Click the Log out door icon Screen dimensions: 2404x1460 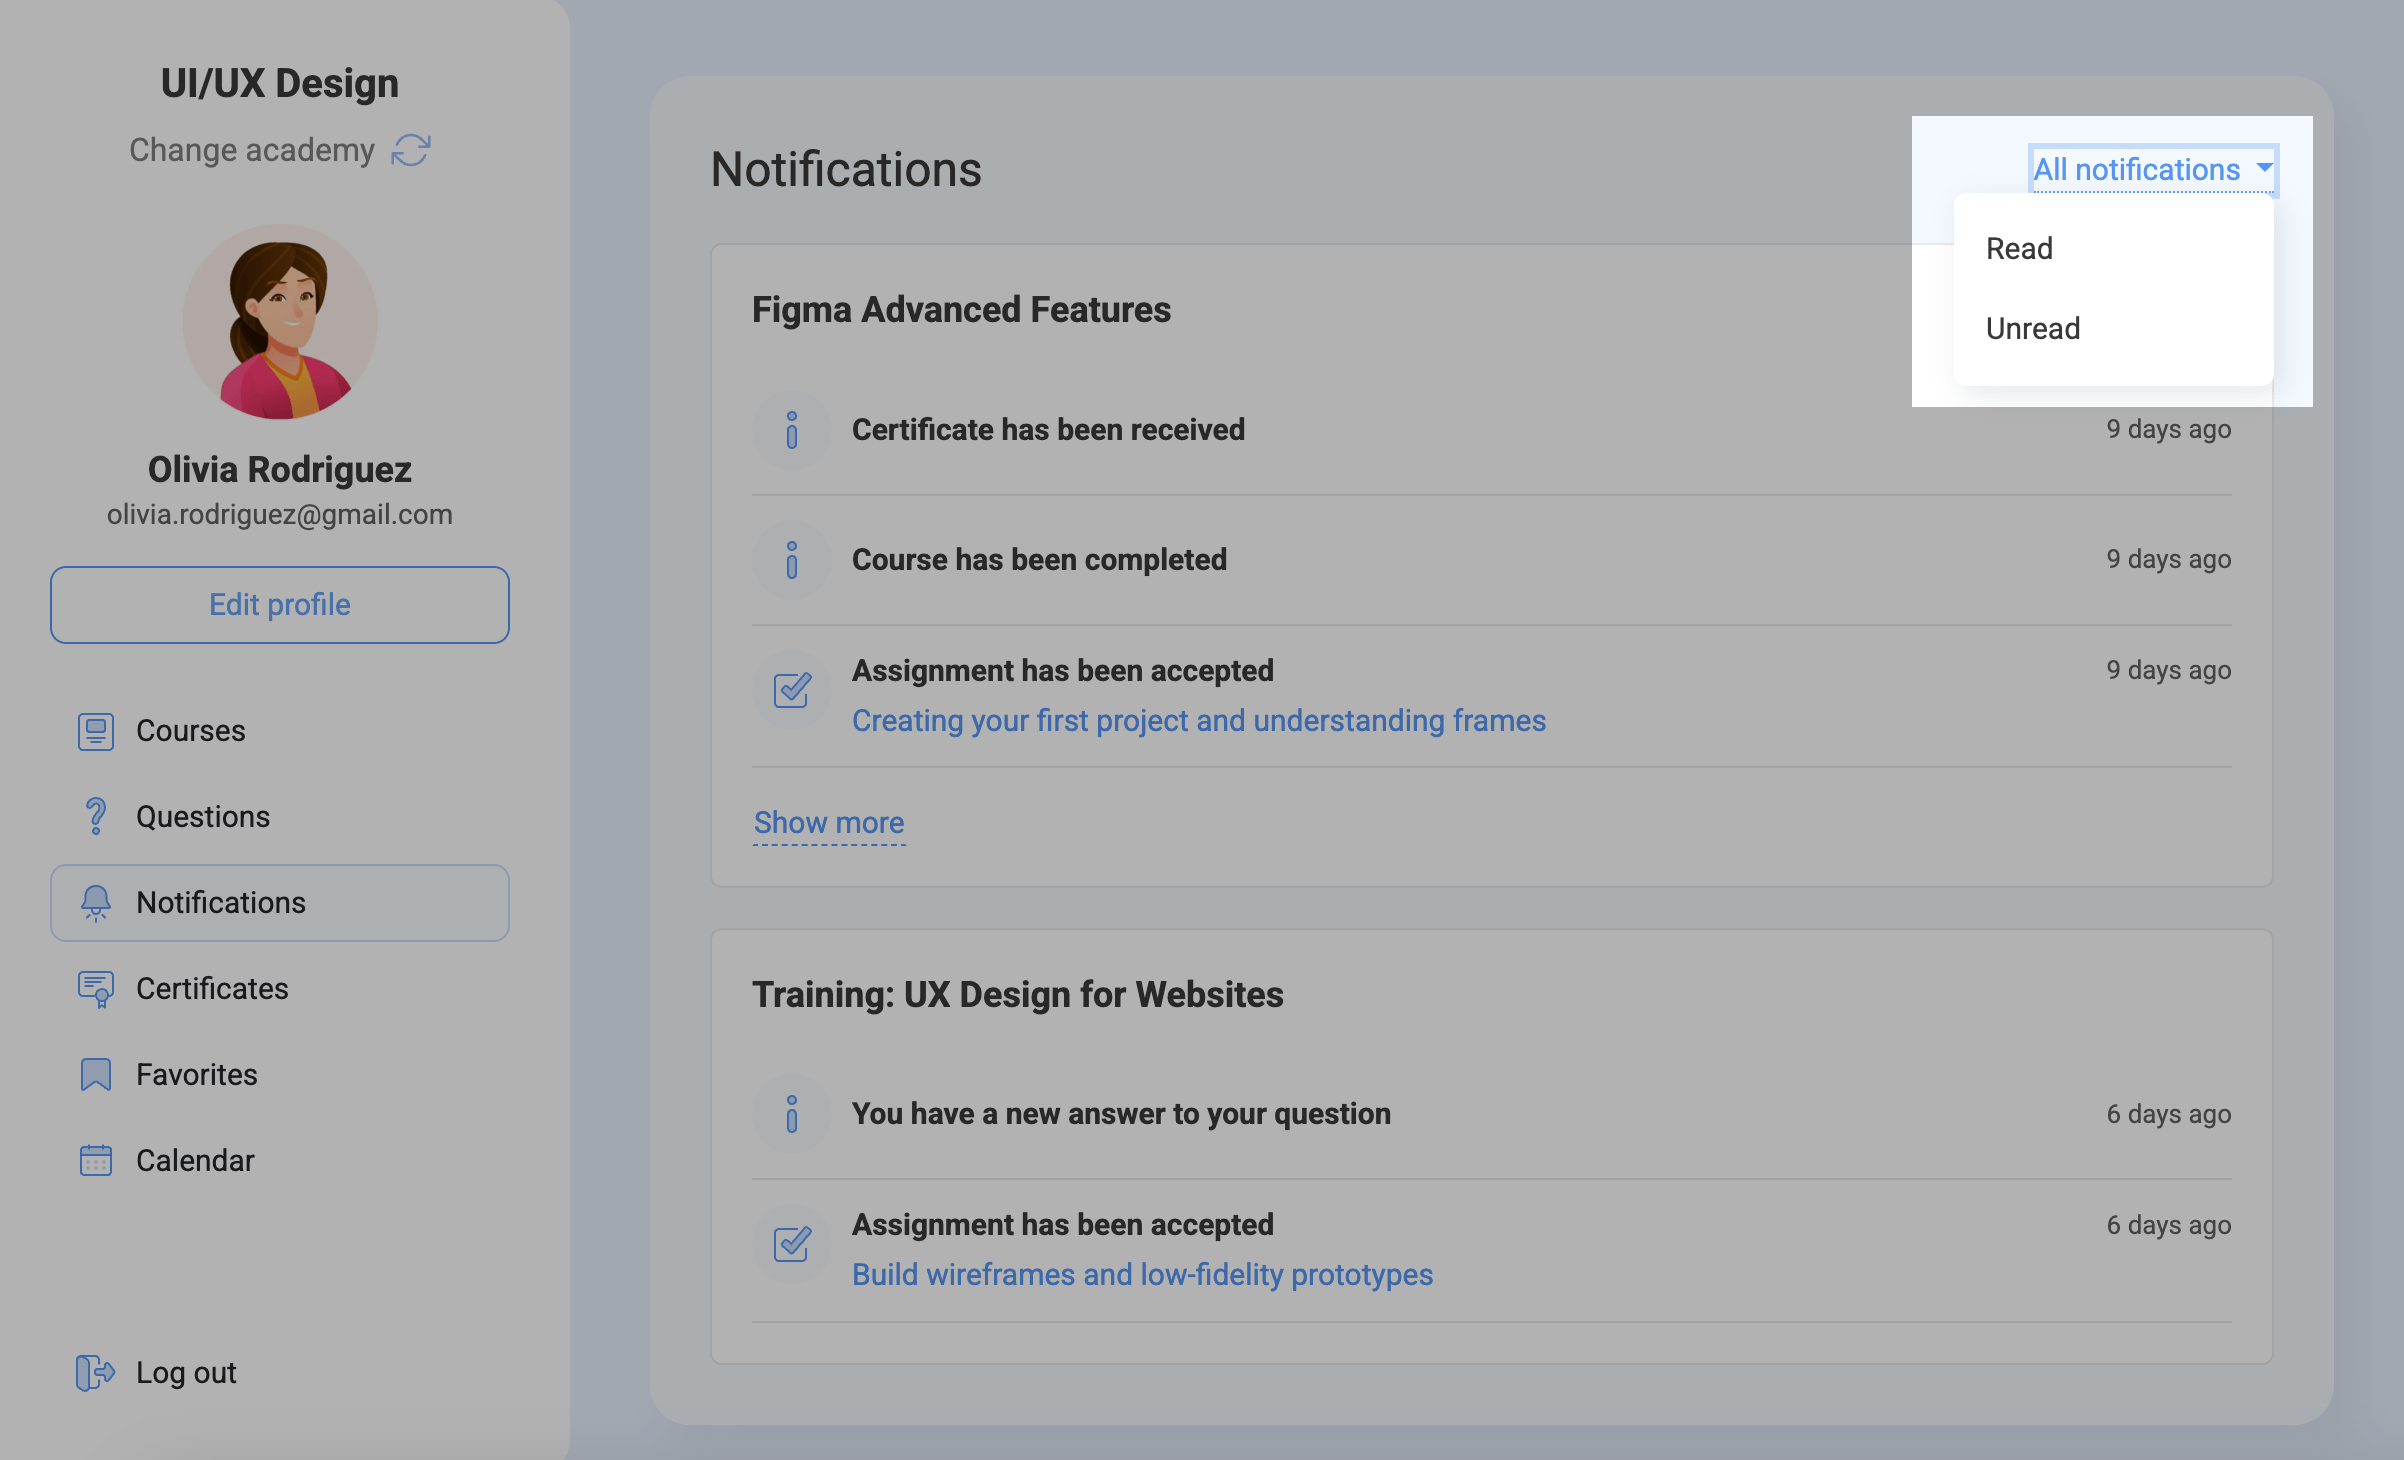(x=95, y=1373)
